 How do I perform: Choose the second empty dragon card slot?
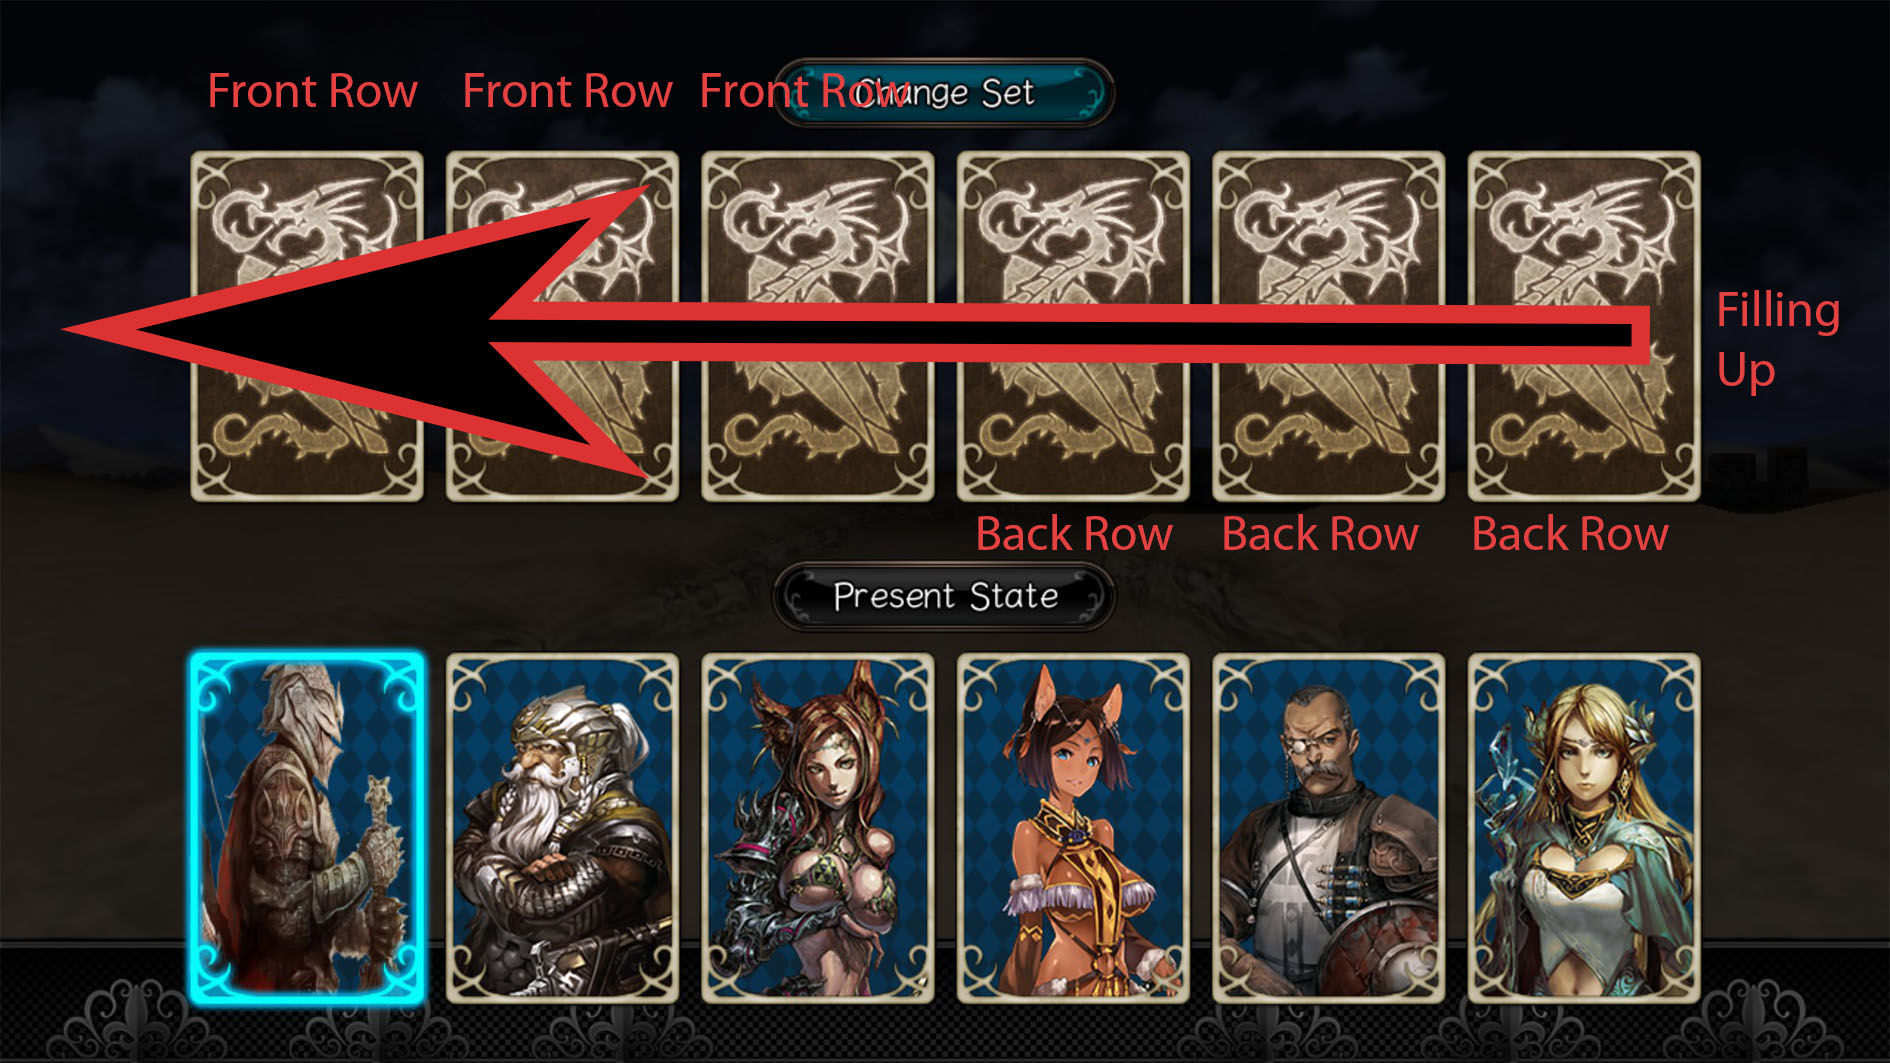point(562,326)
